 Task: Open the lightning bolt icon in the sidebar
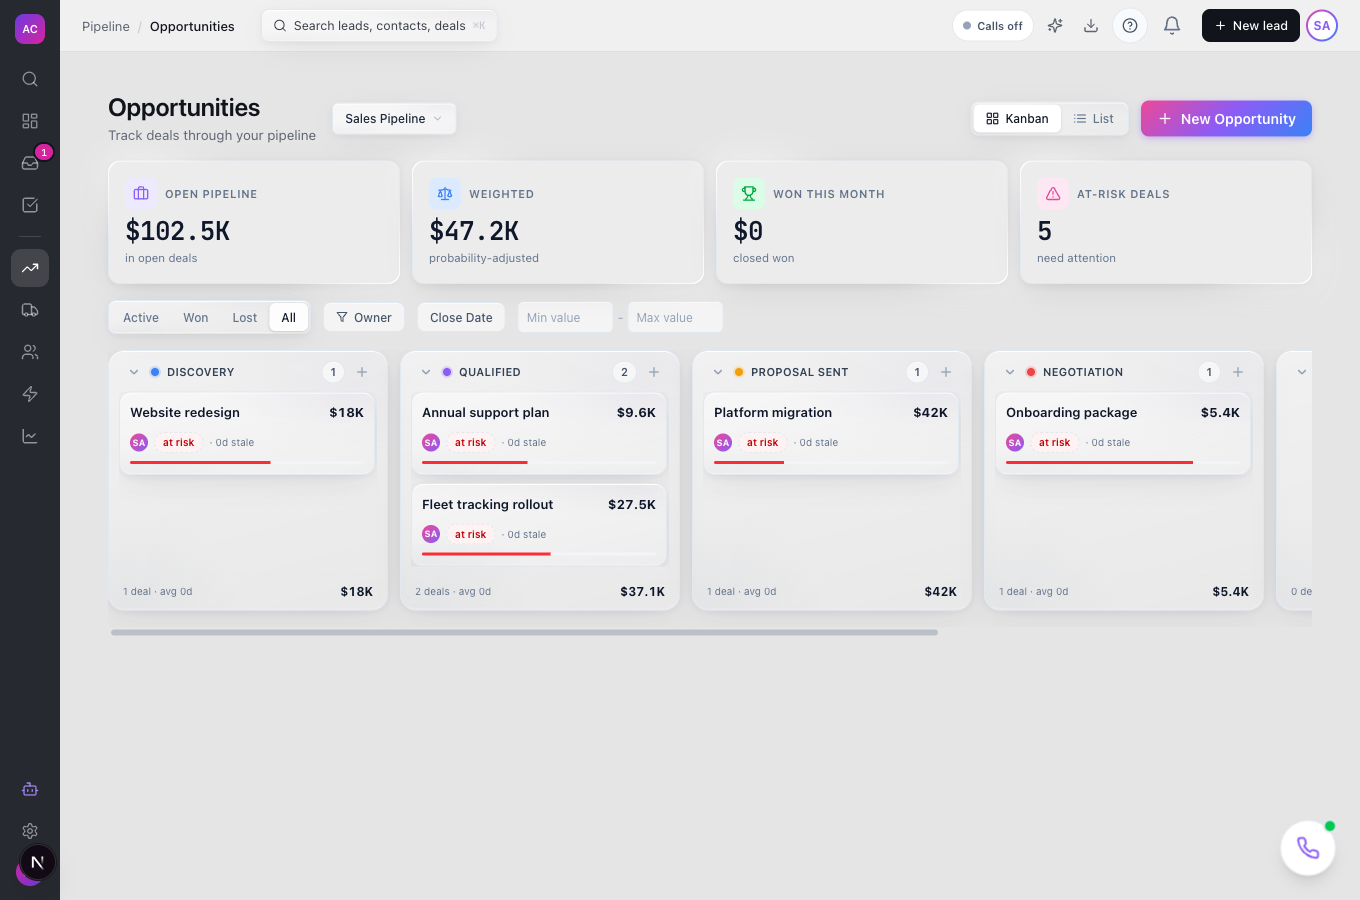pyautogui.click(x=30, y=394)
